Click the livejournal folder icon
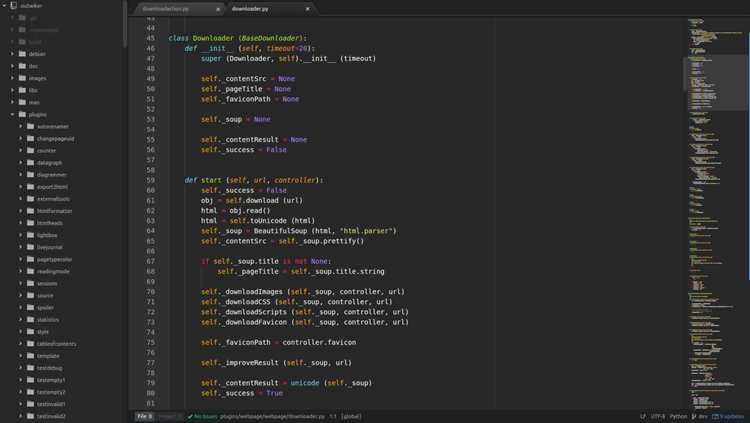Viewport: 750px width, 423px height. pyautogui.click(x=31, y=247)
